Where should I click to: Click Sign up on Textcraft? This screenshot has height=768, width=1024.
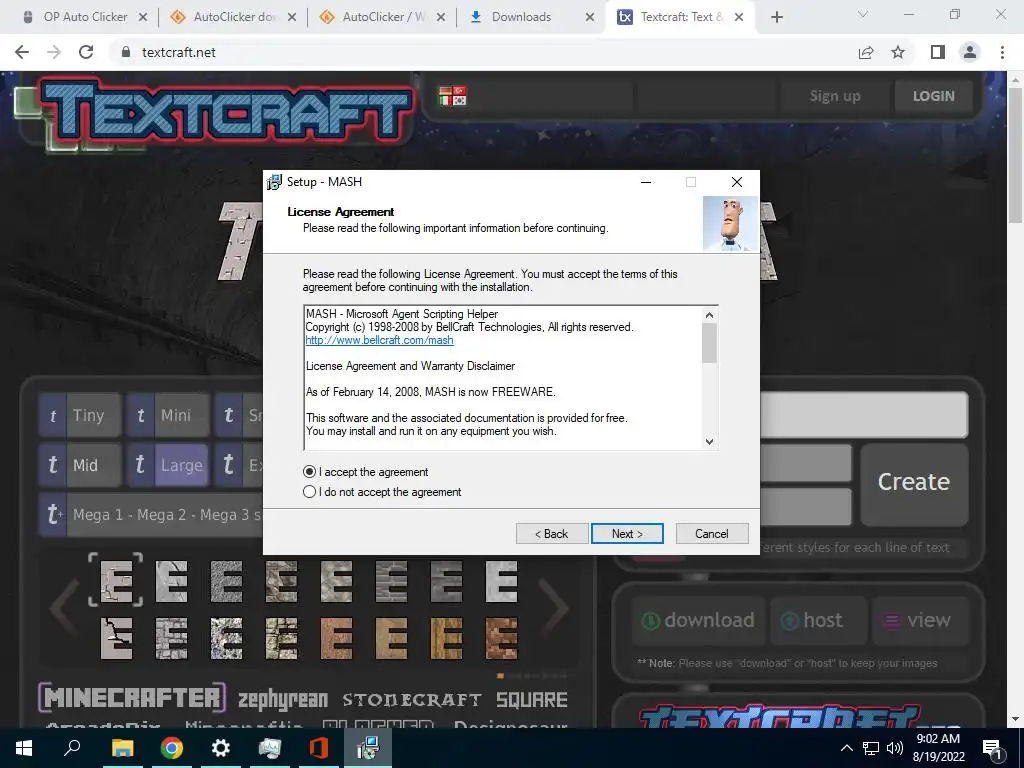tap(835, 96)
